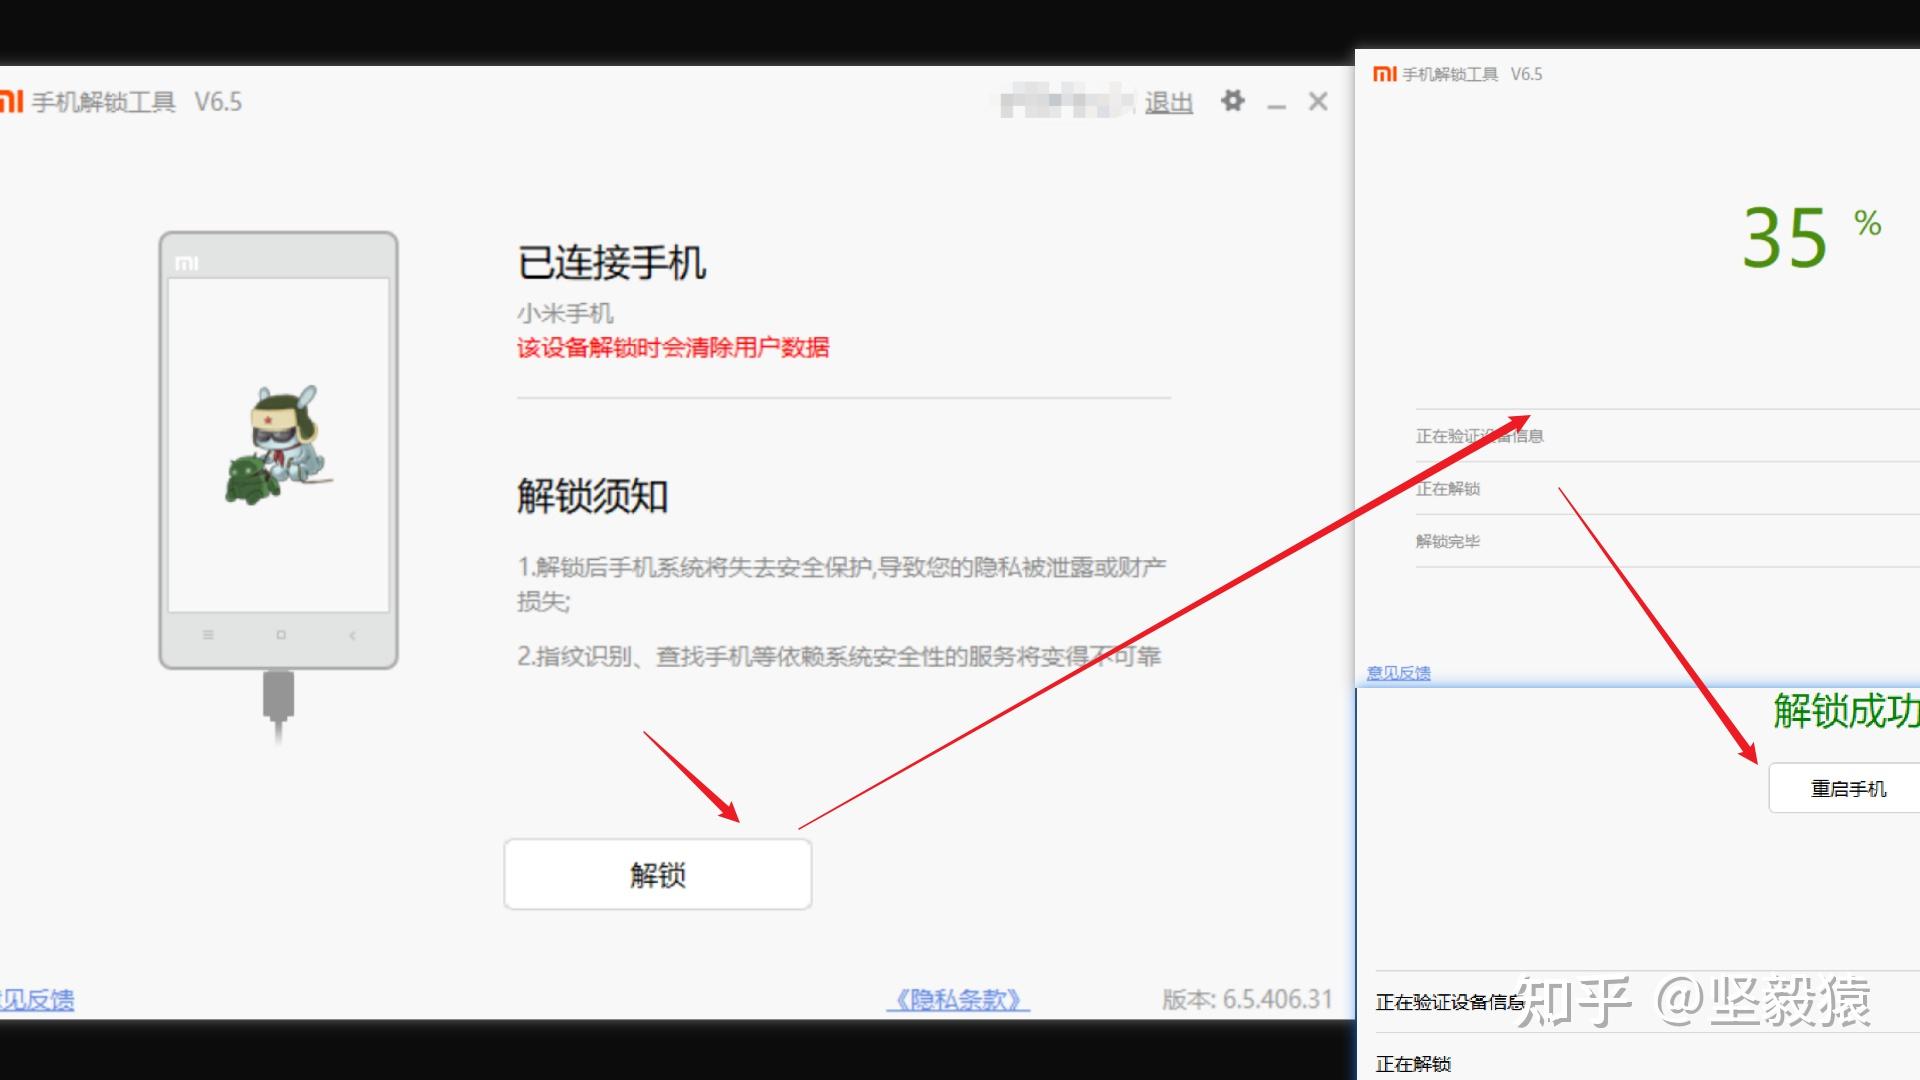Click the red warning text about clearing data
1920x1080 pixels.
672,347
